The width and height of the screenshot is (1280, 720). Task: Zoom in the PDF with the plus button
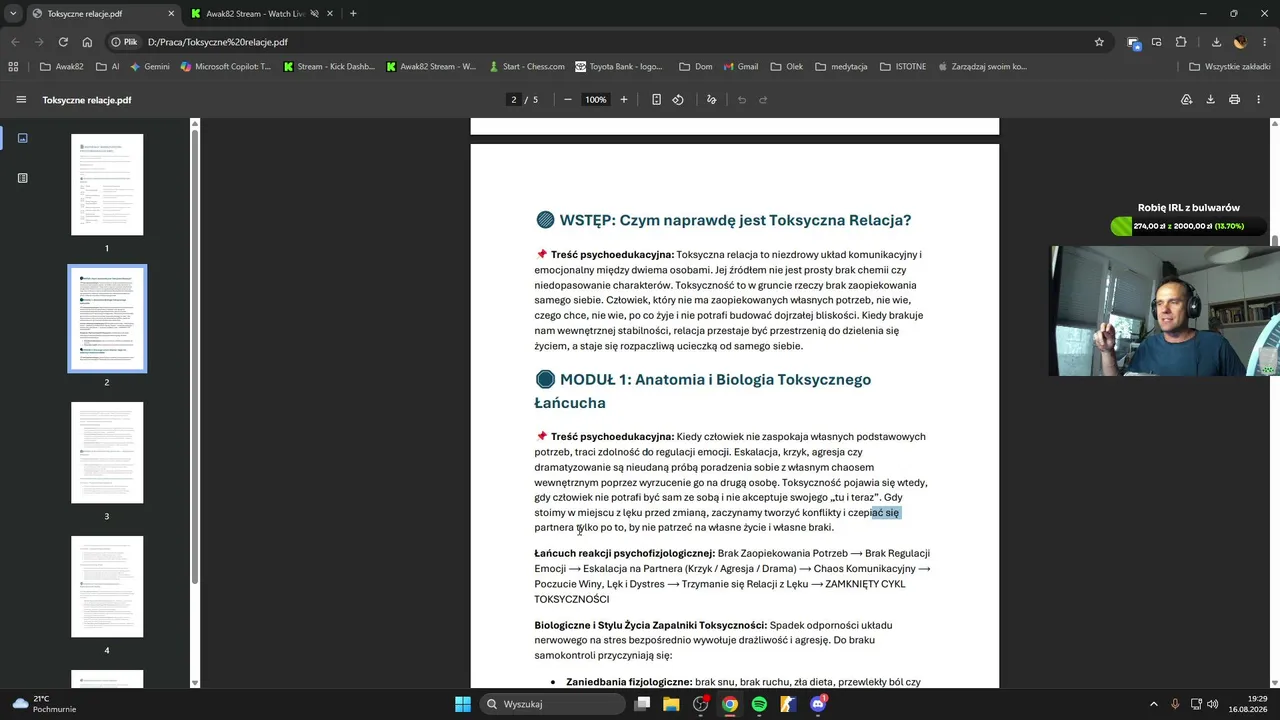(x=624, y=100)
